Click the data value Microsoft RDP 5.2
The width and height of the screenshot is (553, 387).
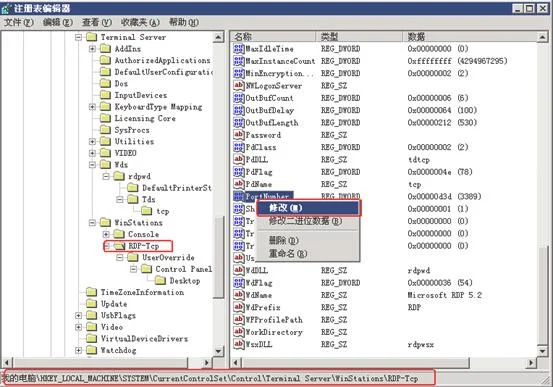444,295
